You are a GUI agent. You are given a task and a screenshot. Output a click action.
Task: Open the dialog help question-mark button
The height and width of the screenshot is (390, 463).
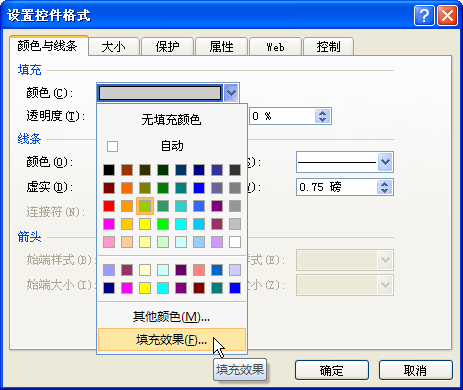(424, 15)
